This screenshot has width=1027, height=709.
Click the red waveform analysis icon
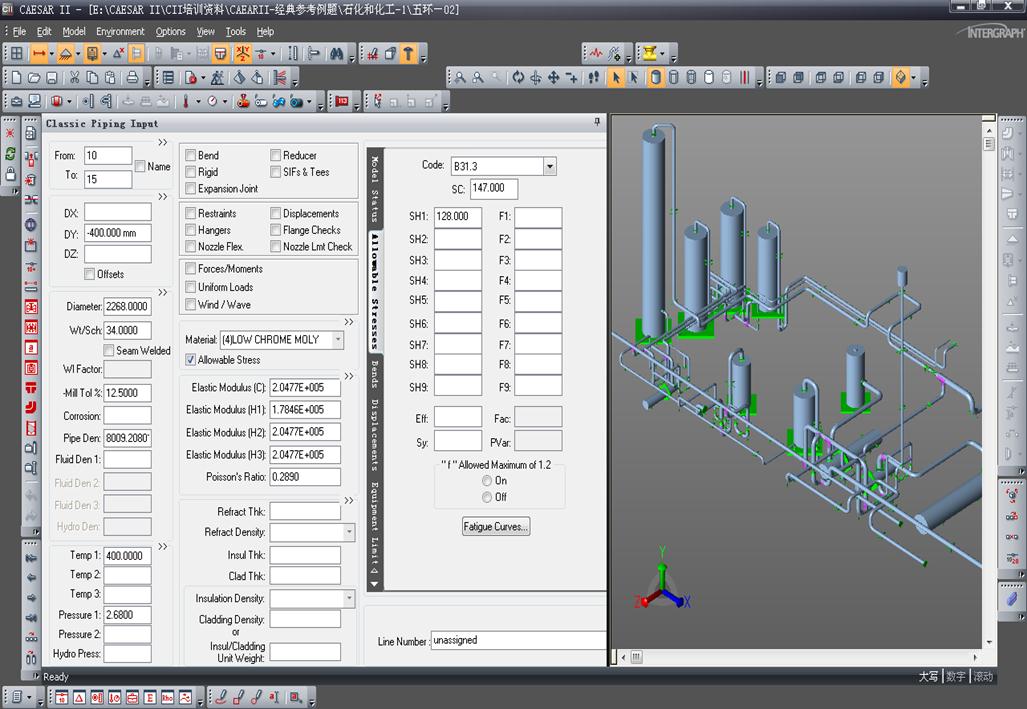(x=595, y=54)
